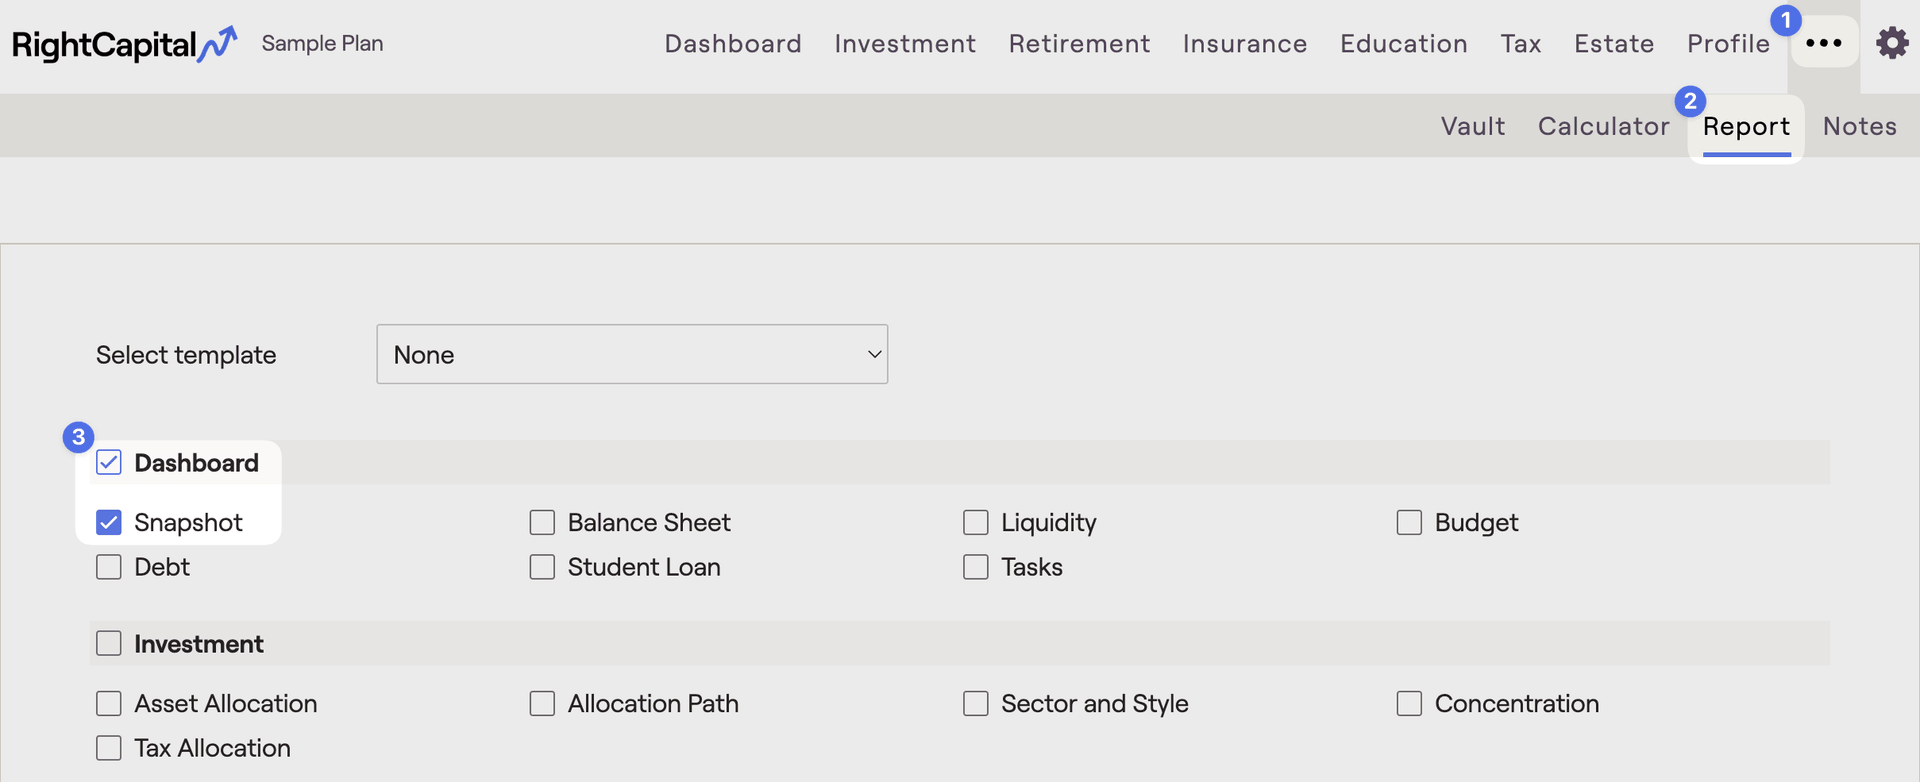Open the Retirement menu item

tap(1079, 44)
